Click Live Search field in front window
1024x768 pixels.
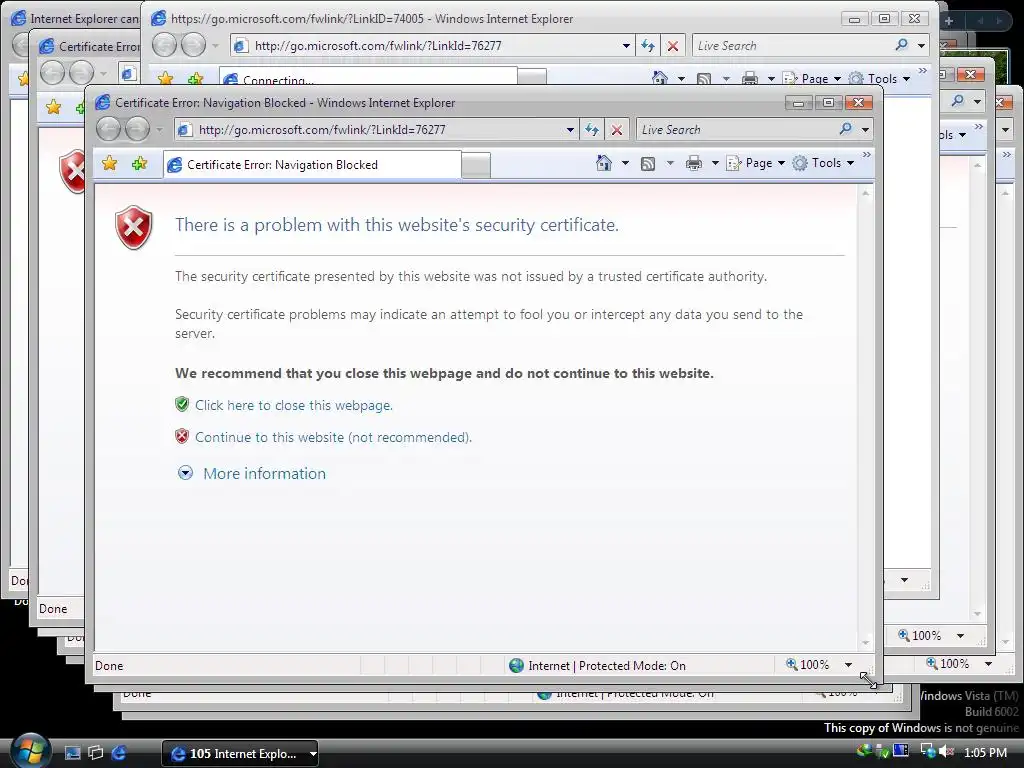click(736, 130)
